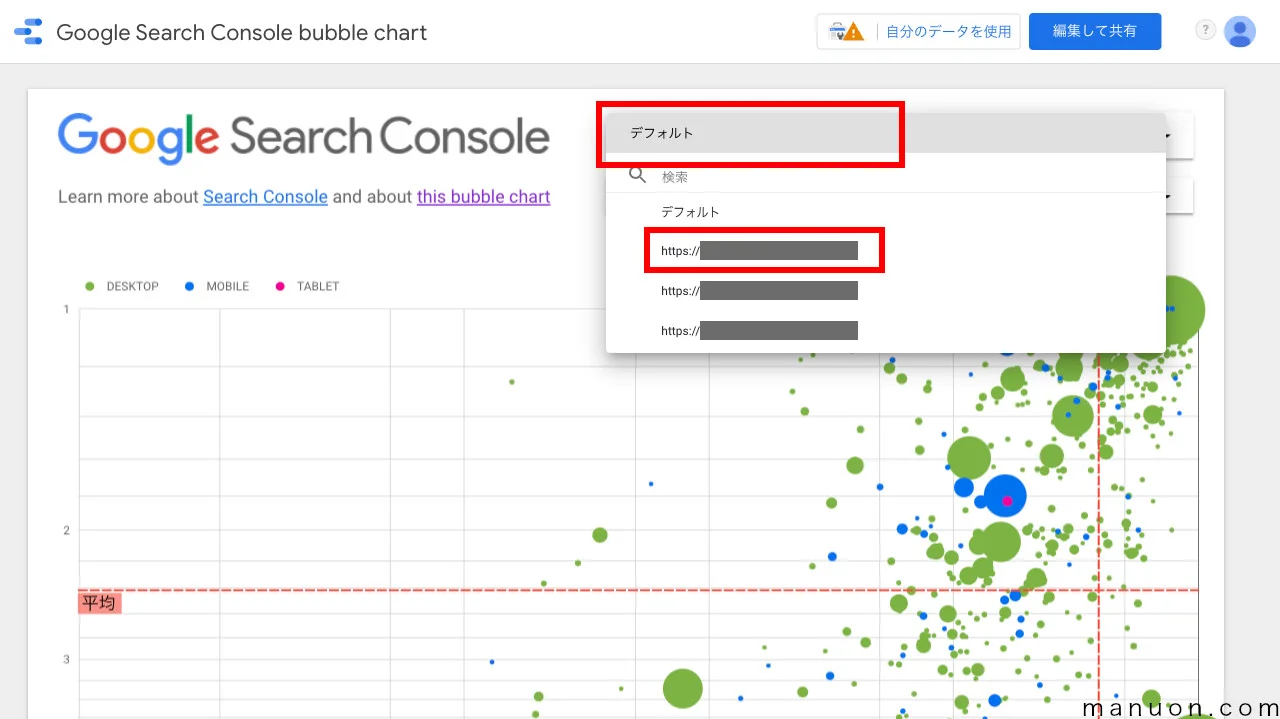This screenshot has height=719, width=1280.
Task: Click the pink TABLET legend dot
Action: [280, 287]
